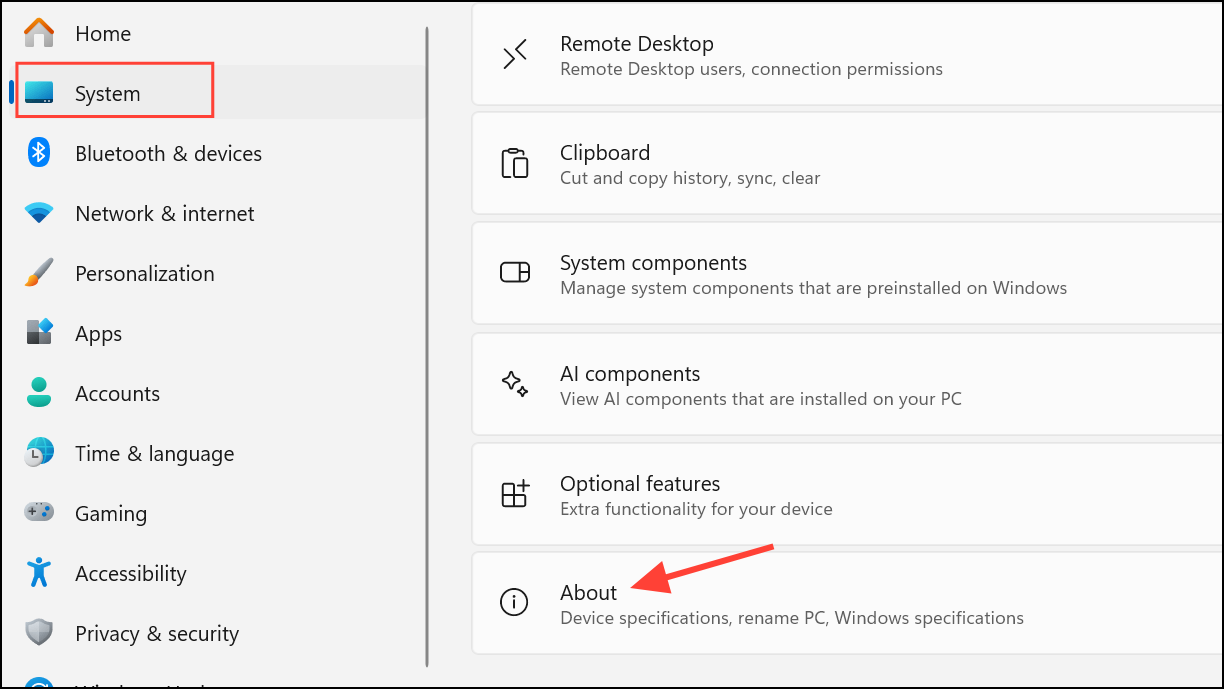Click the Optional features icon

click(515, 494)
